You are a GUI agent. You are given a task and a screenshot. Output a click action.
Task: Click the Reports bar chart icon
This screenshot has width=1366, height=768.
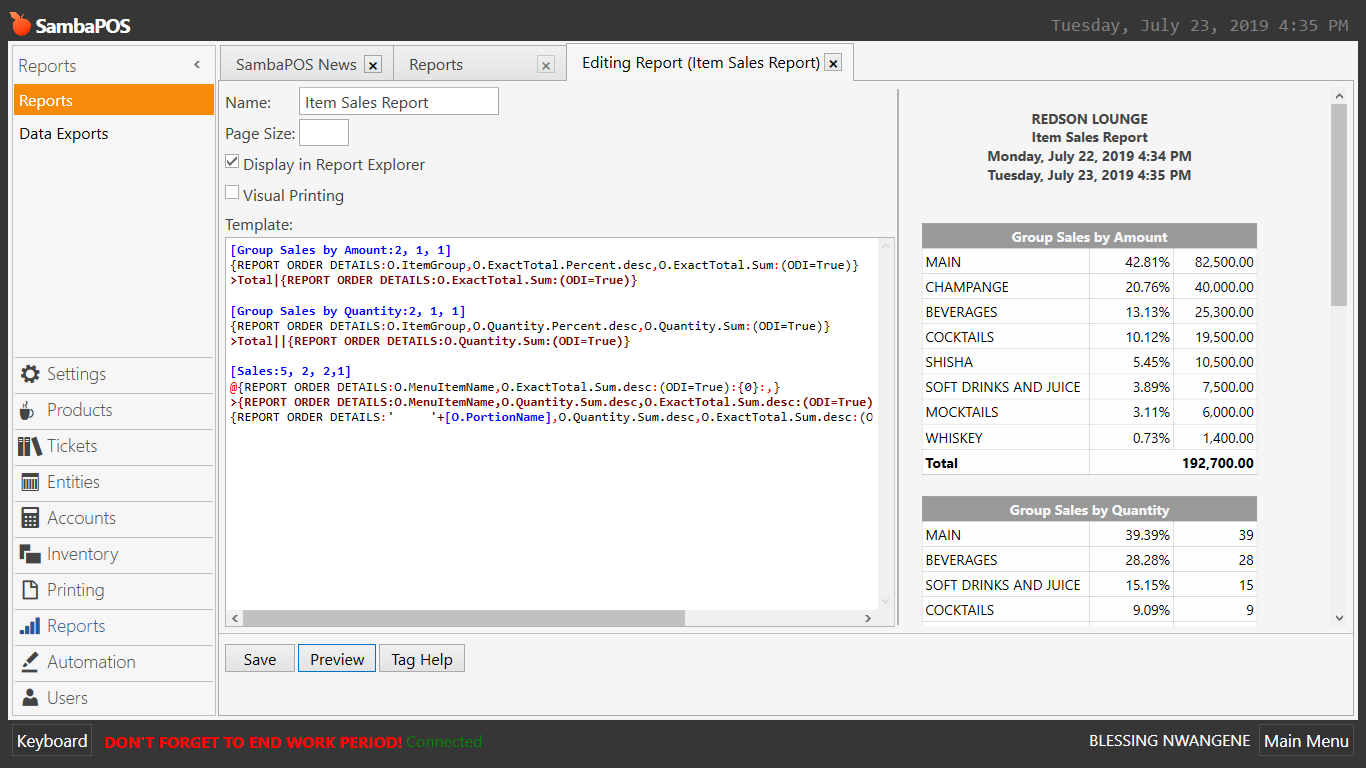point(30,626)
